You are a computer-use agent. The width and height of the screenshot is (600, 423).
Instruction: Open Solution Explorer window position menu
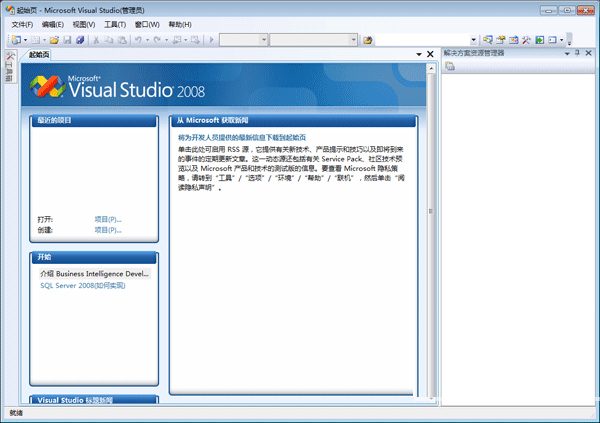(567, 54)
